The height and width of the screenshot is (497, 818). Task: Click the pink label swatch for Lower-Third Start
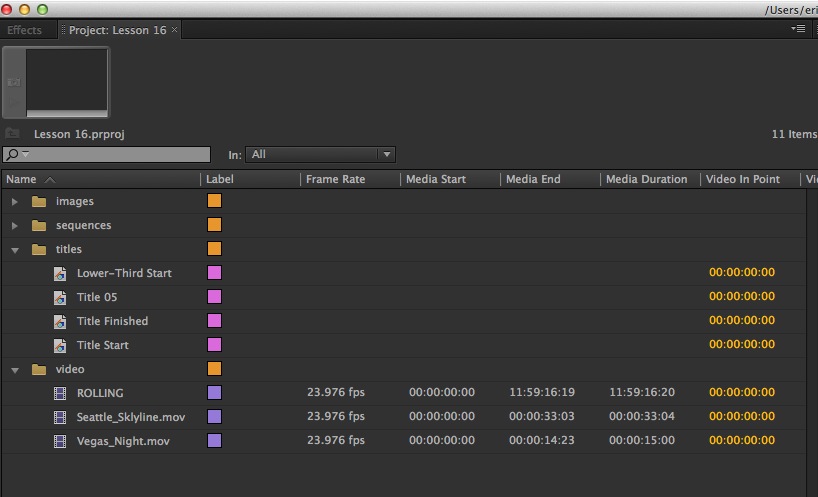214,273
